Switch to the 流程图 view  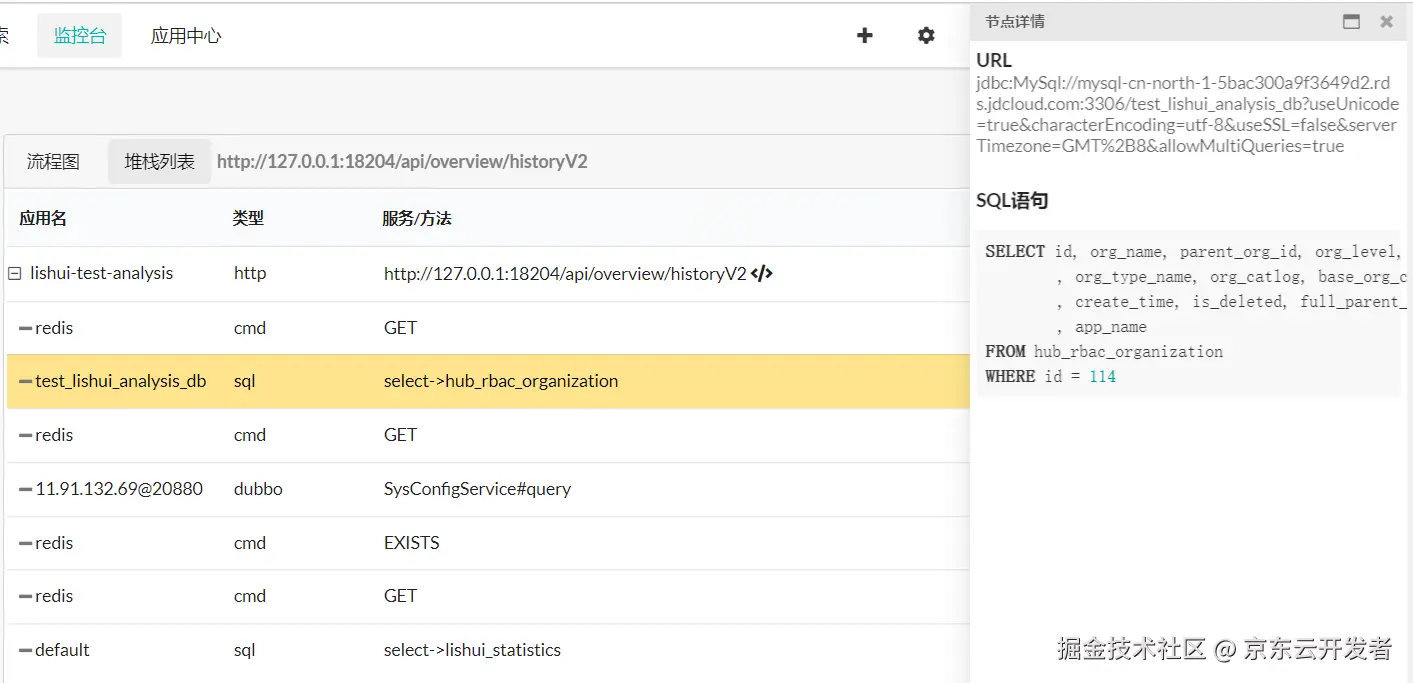tap(53, 162)
